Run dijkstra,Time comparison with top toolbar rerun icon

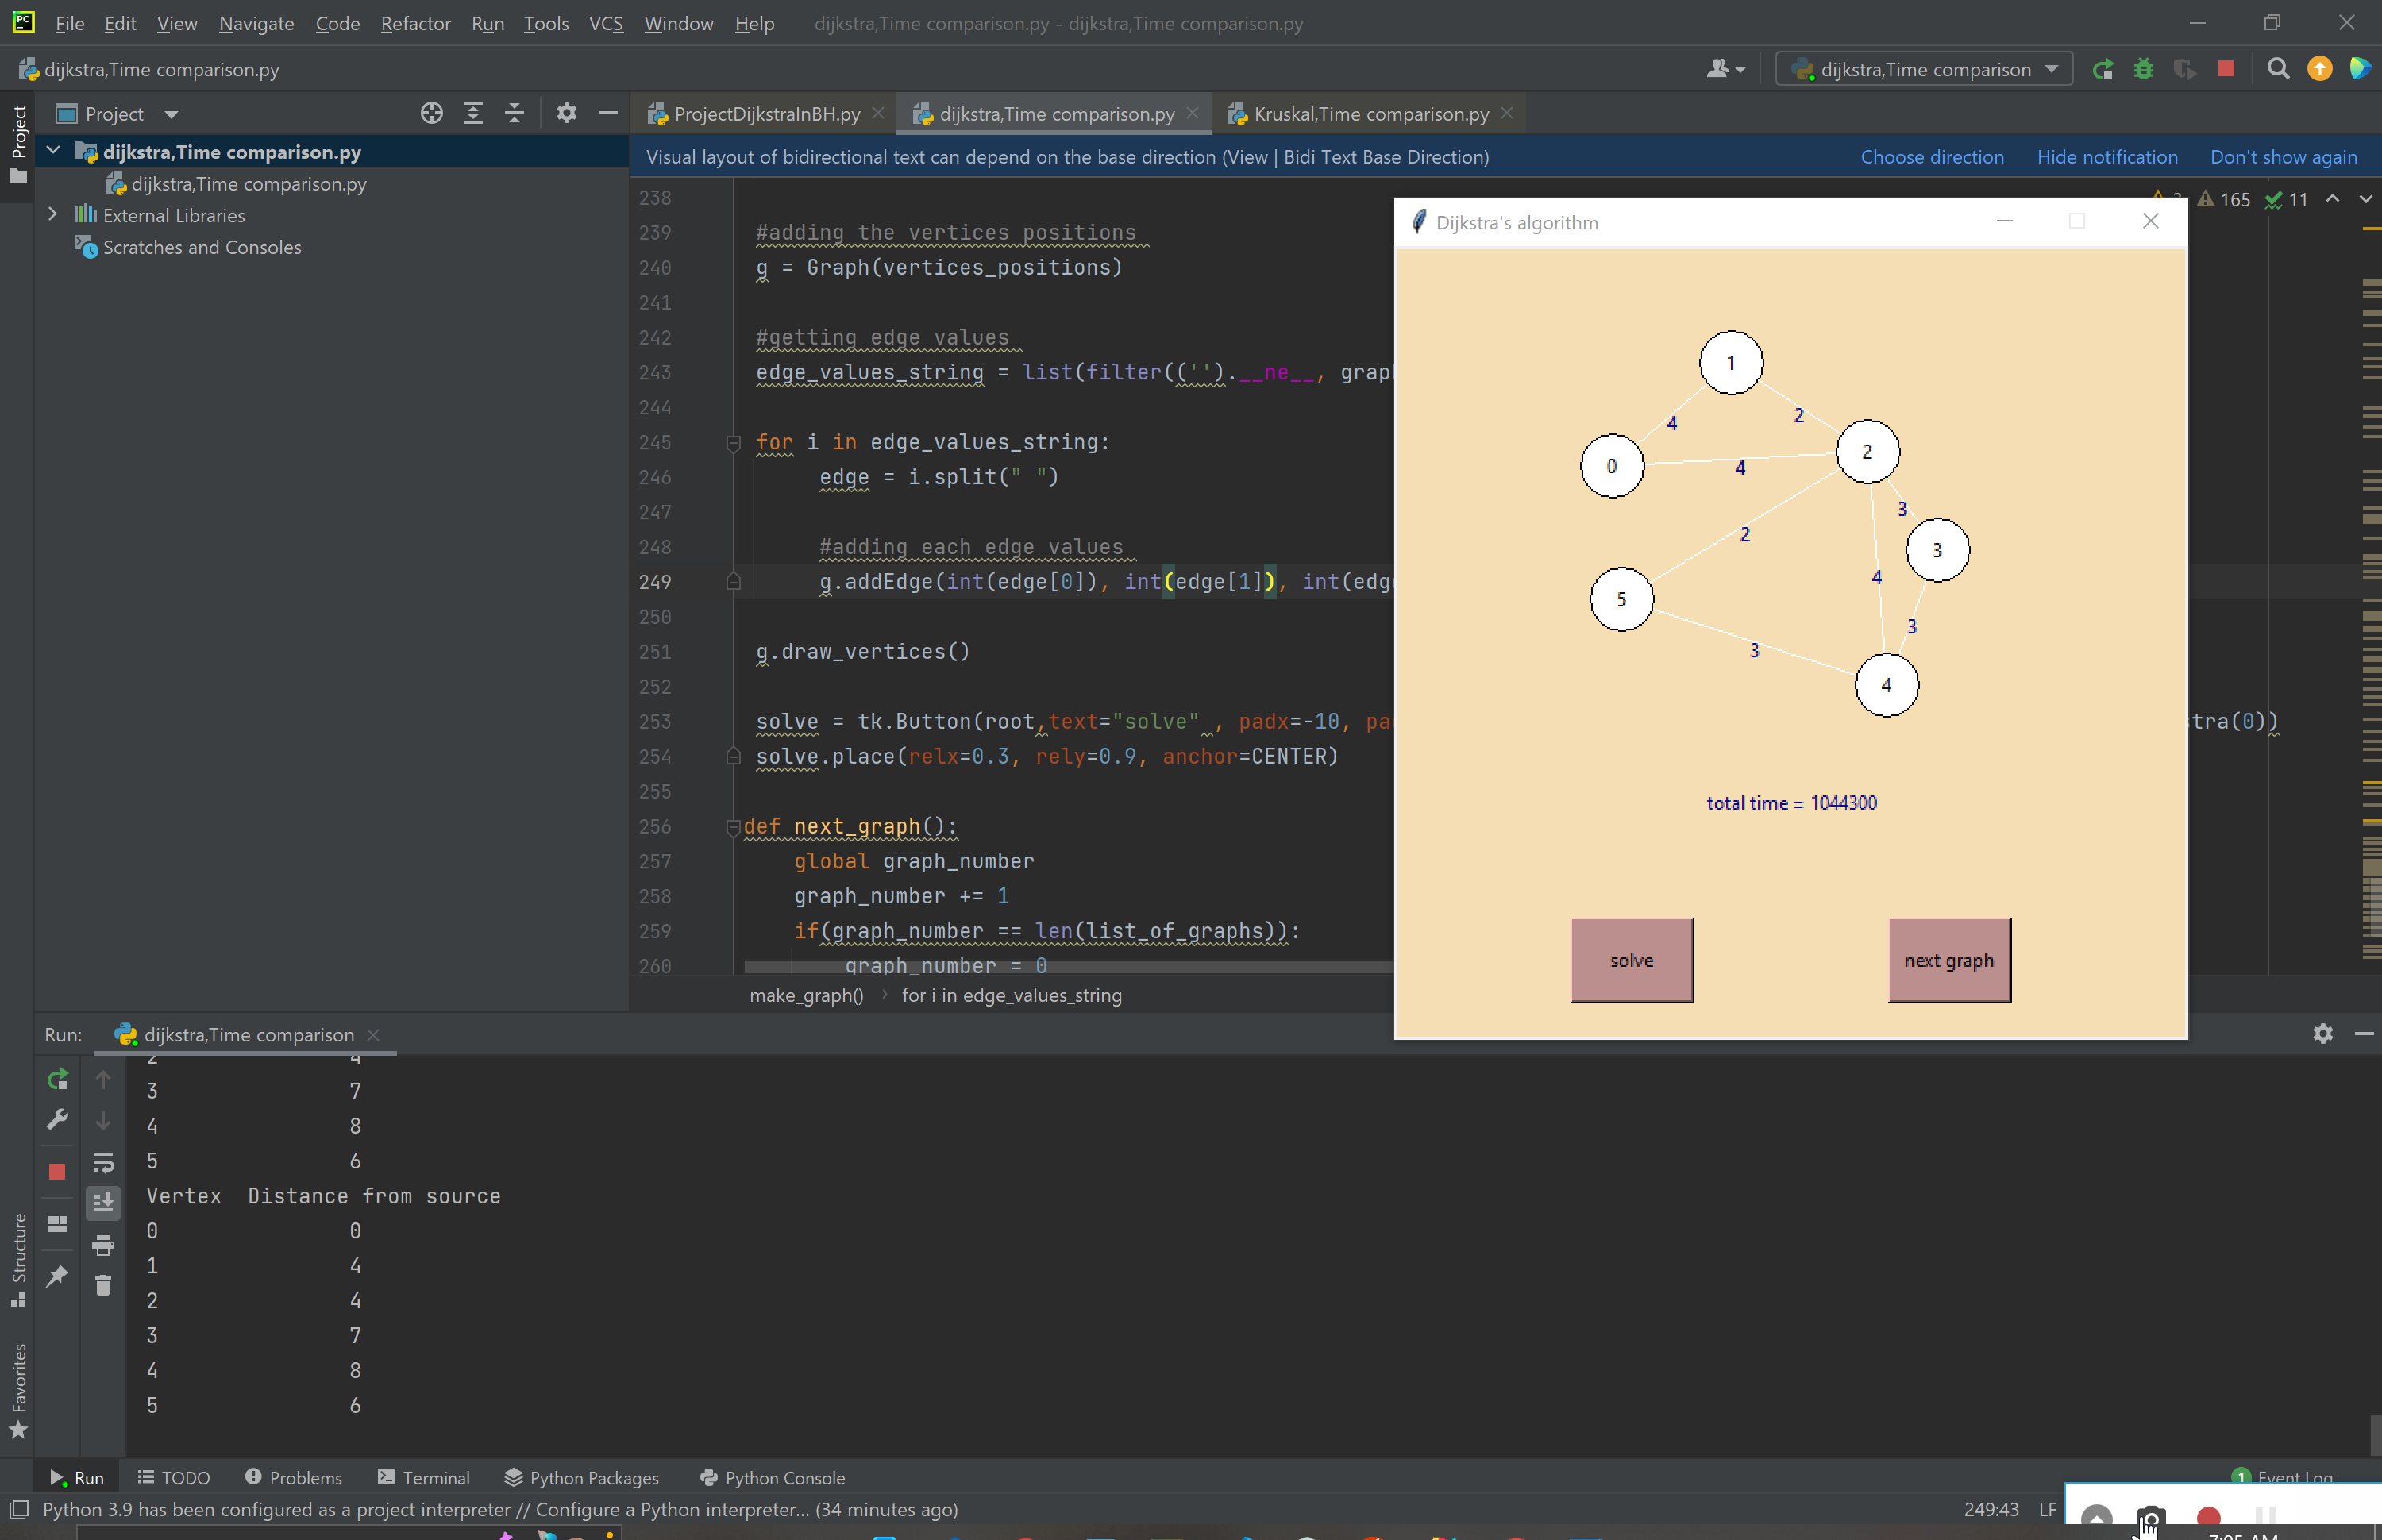tap(2102, 69)
